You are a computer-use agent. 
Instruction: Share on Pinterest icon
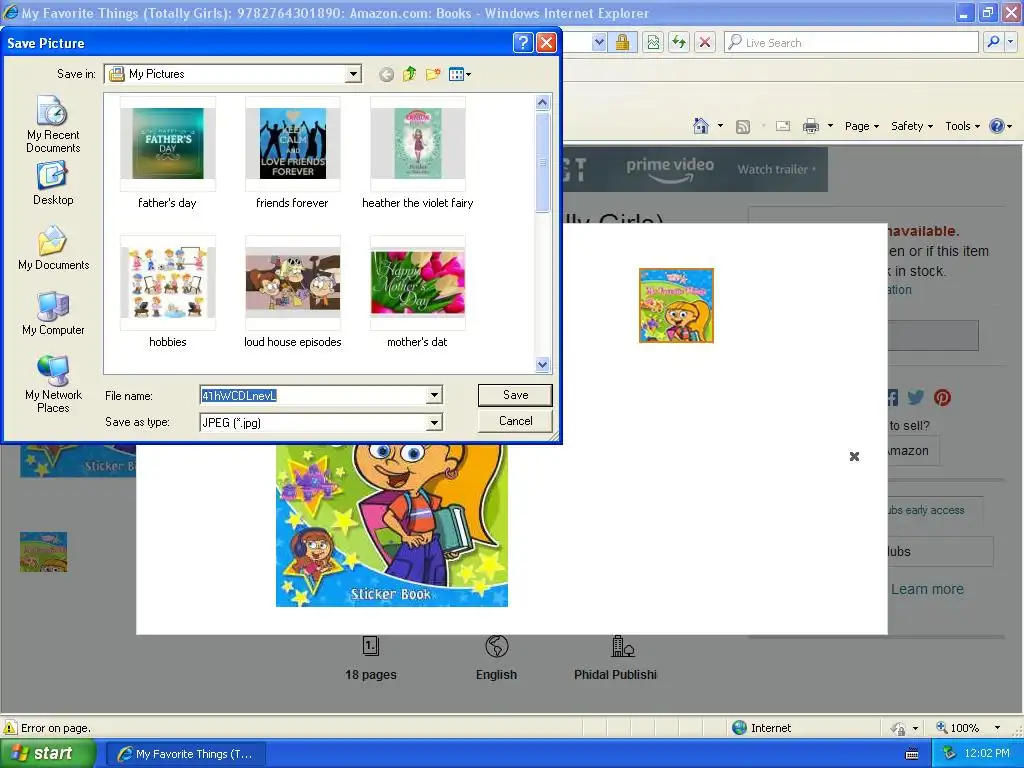(x=942, y=397)
